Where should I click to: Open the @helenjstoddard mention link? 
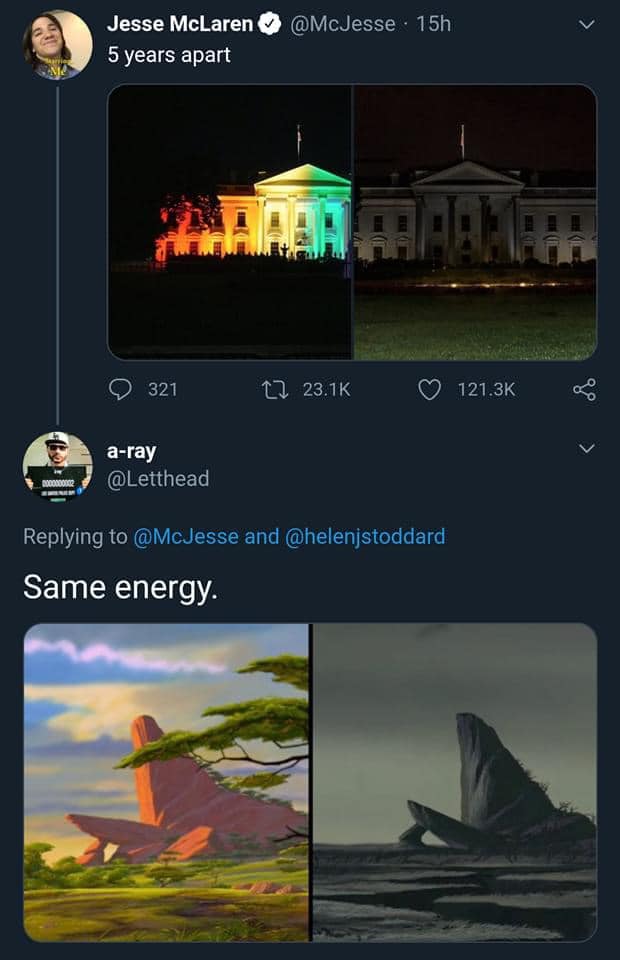click(x=365, y=536)
